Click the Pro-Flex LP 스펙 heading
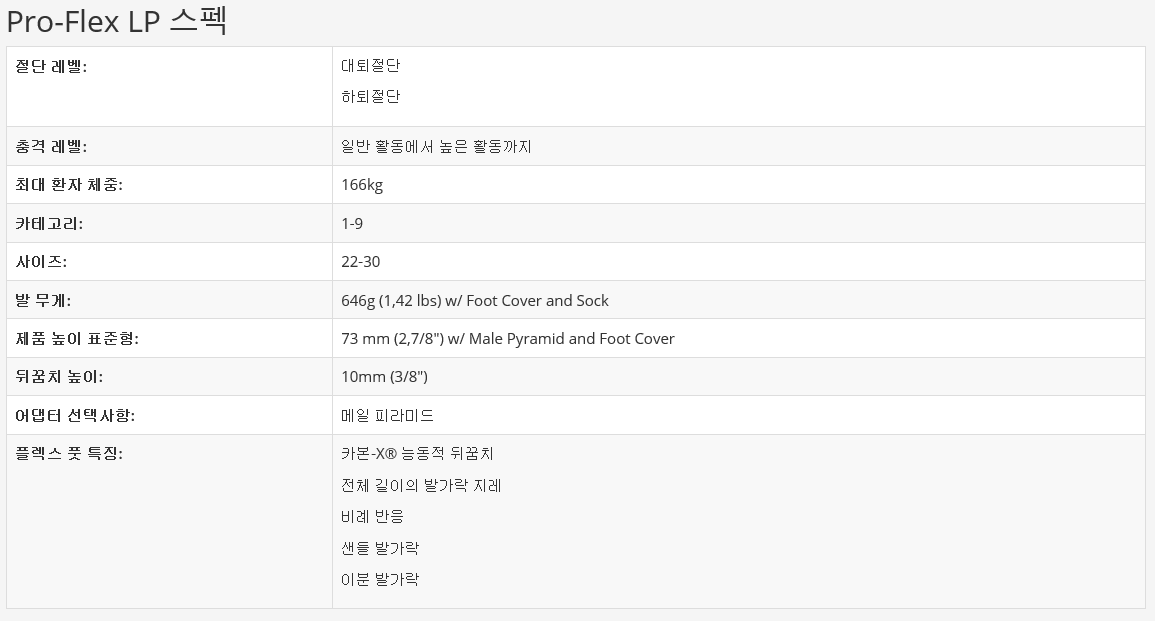This screenshot has height=621, width=1155. [x=117, y=21]
